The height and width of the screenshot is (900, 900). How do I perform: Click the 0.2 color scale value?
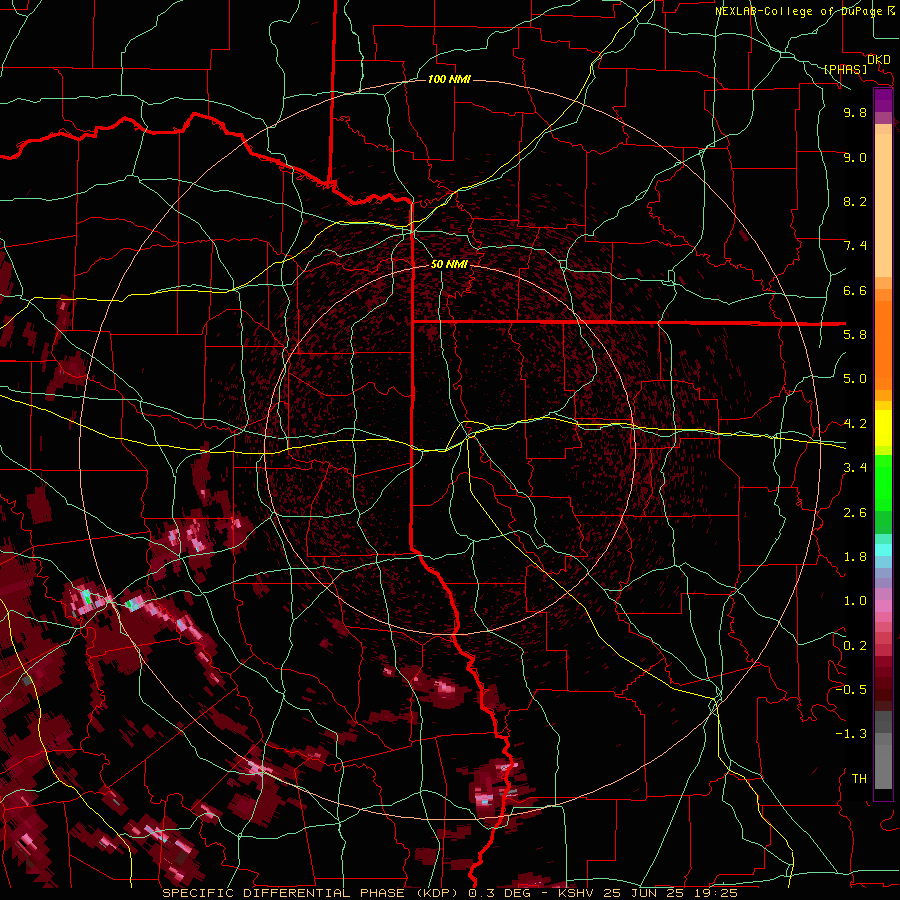click(x=855, y=645)
